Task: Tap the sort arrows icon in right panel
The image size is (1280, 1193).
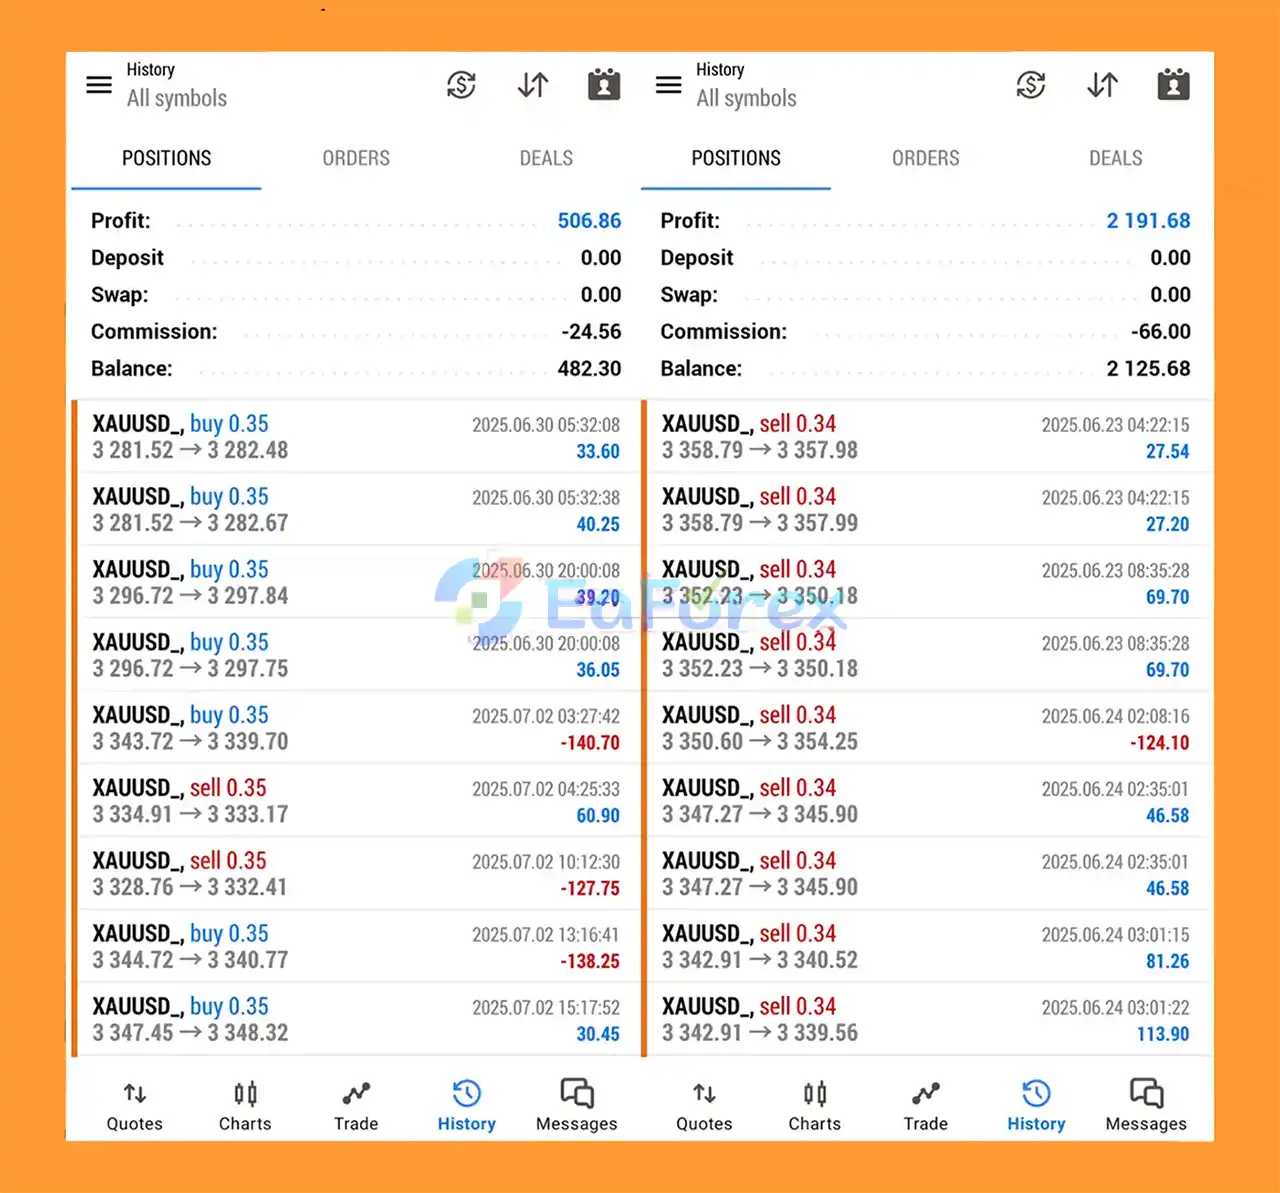Action: pos(1102,85)
